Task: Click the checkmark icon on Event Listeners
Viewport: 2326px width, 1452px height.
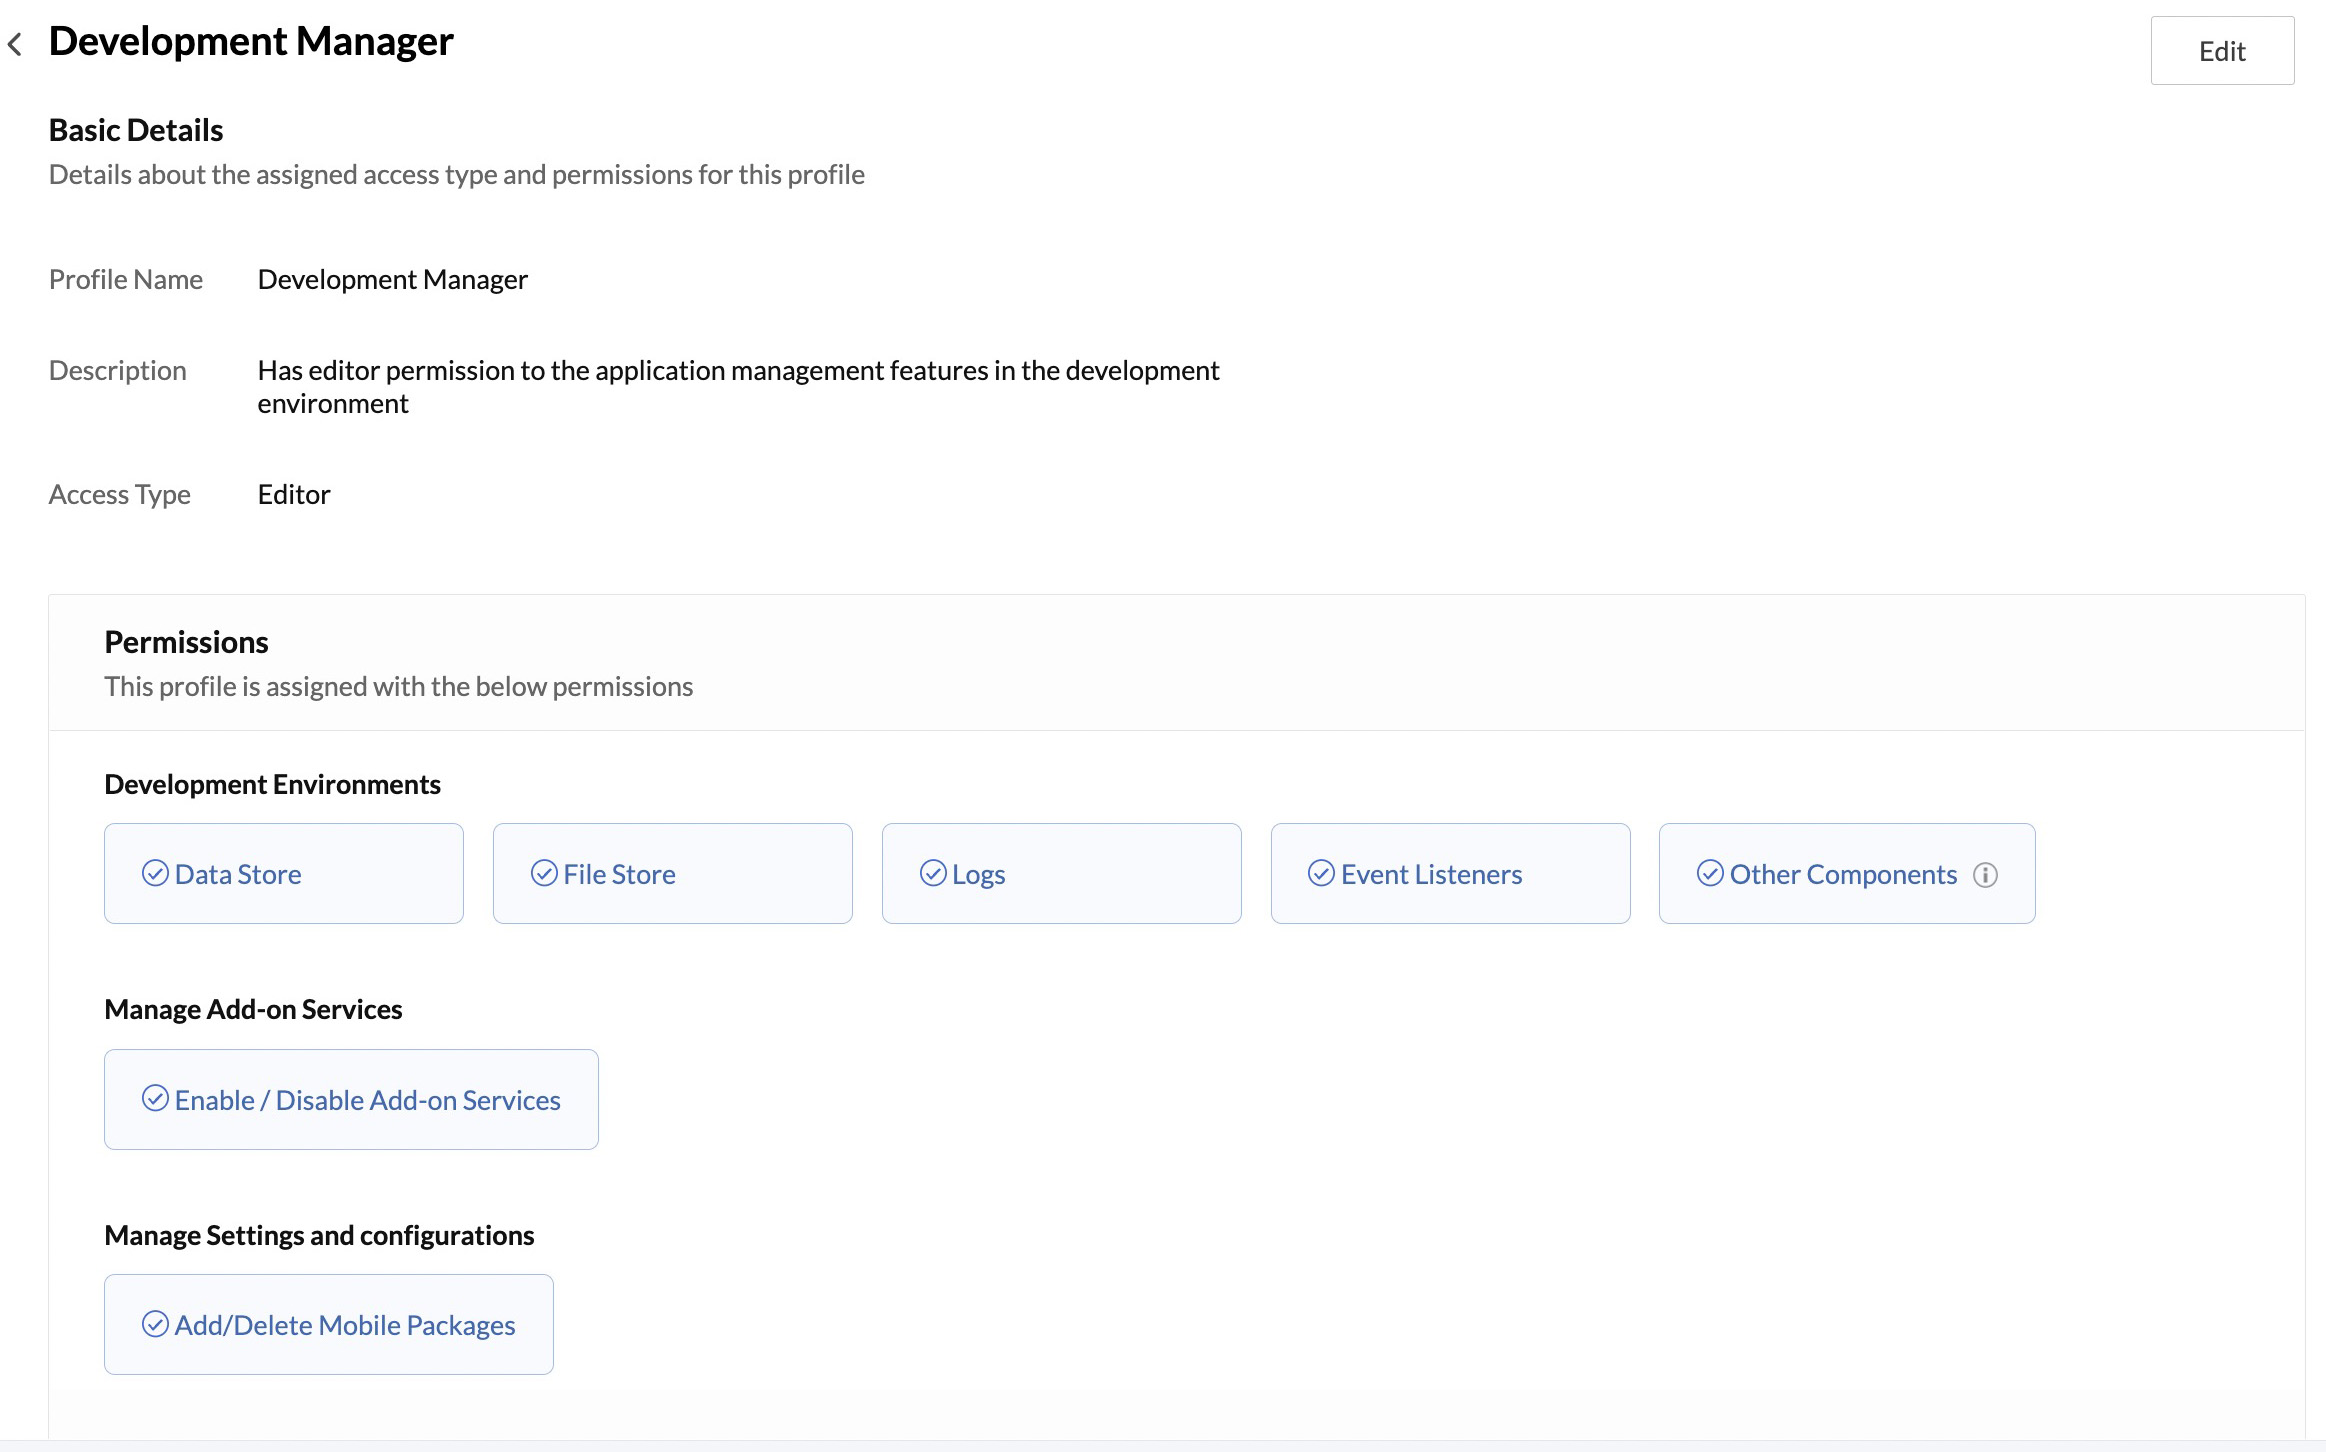Action: (x=1322, y=873)
